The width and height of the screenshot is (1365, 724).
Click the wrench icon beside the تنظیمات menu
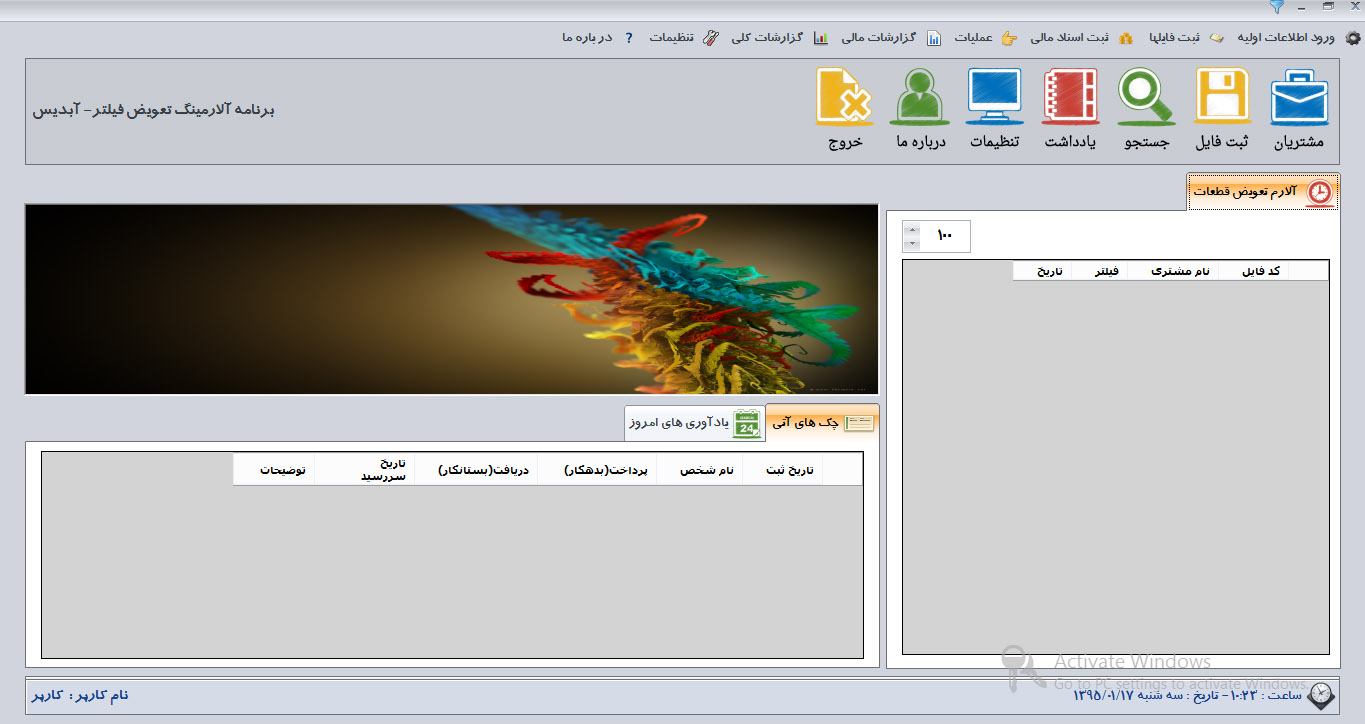tap(711, 38)
